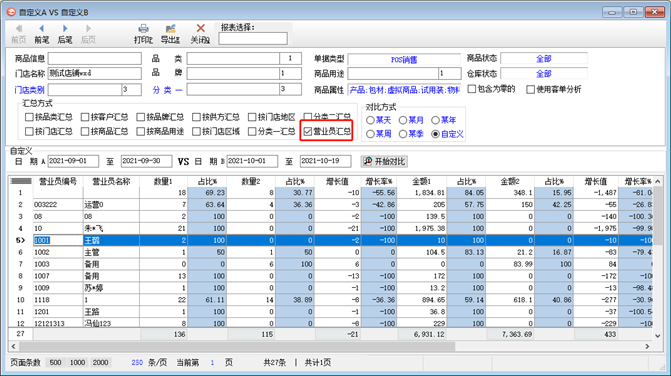Tick the 按商品用途 checkbox
This screenshot has height=376, width=671.
[x=140, y=131]
